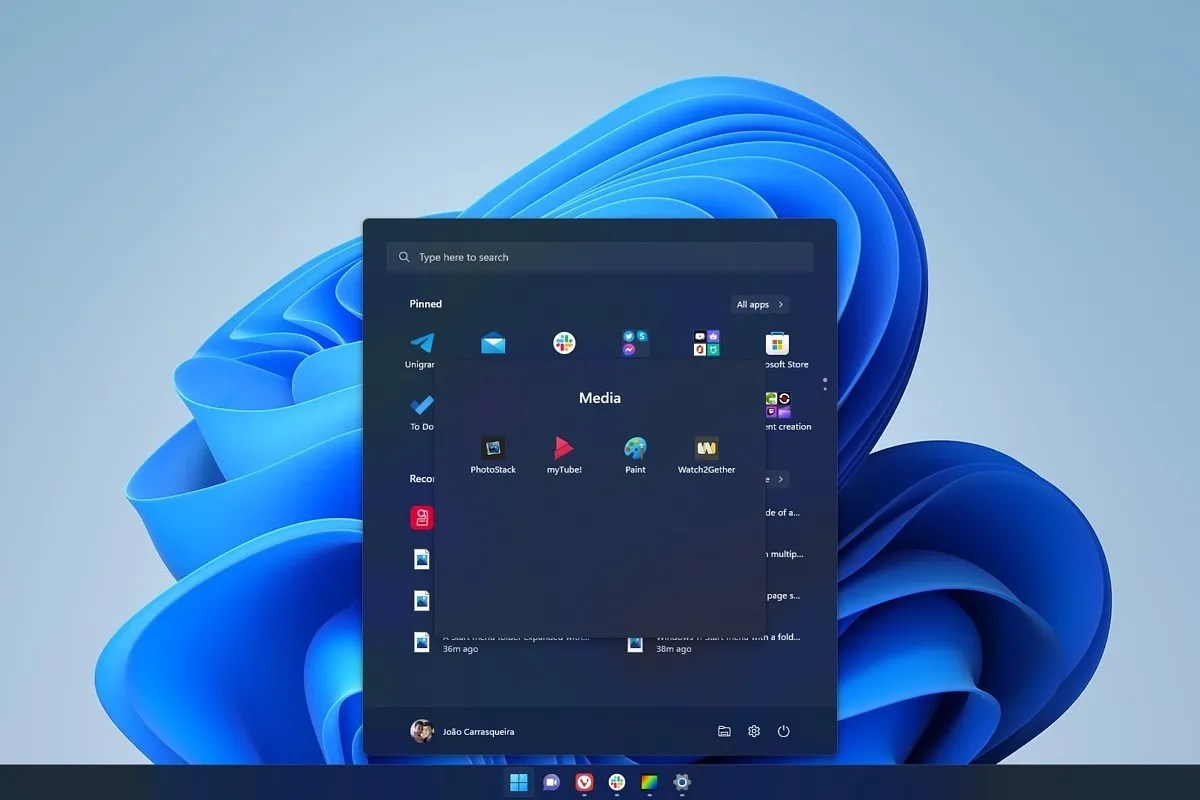Open the Microsoft Store pinned icon
Viewport: 1200px width, 800px height.
click(778, 341)
